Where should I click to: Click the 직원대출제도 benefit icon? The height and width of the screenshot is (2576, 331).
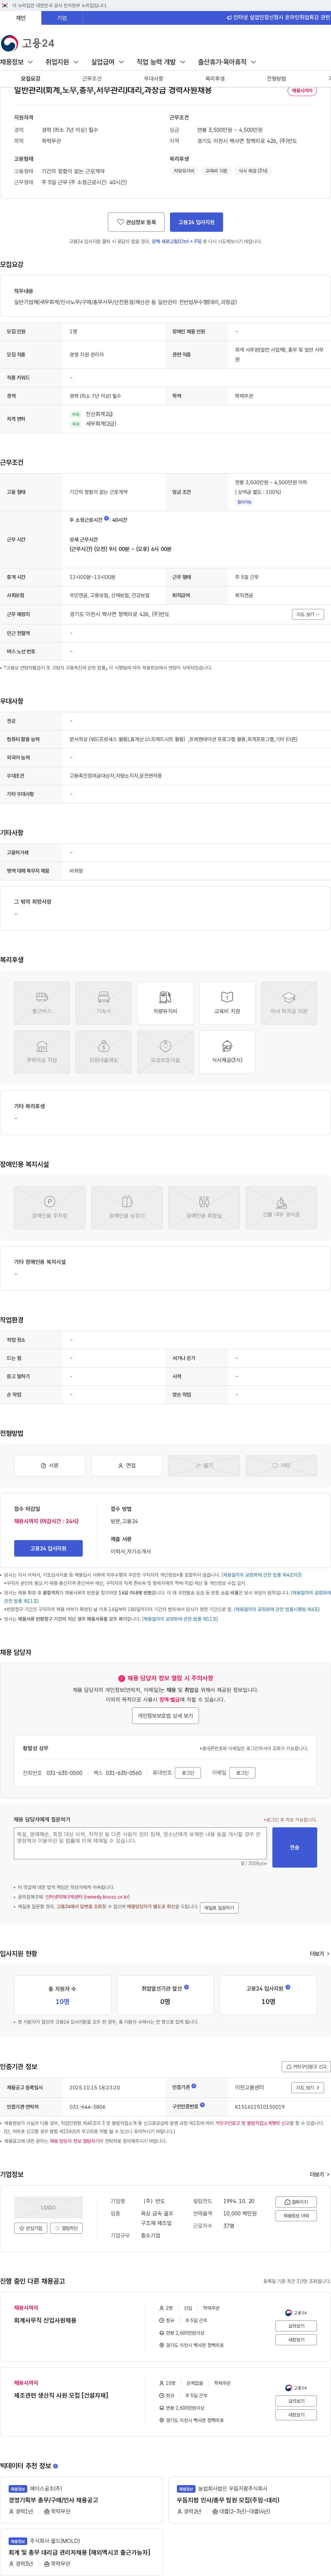[104, 1052]
